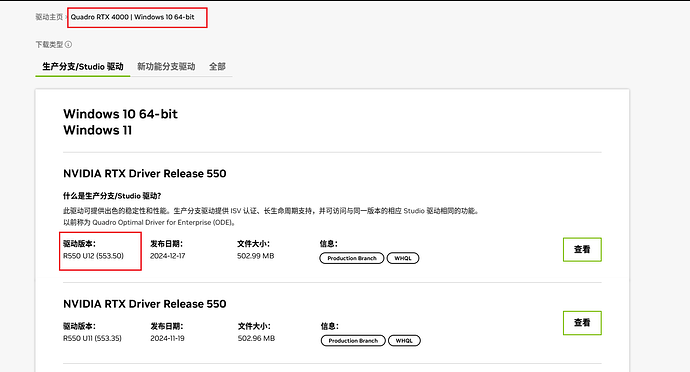Click WHQL badge for 553.50 driver

coord(403,258)
